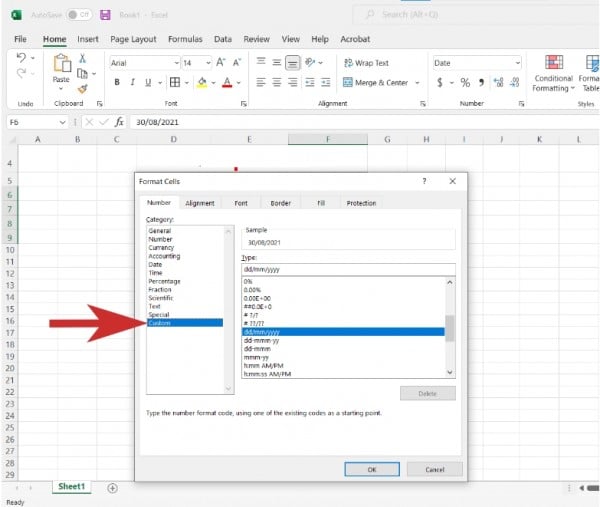
Task: Decrease font size with small A icon
Action: pos(237,62)
